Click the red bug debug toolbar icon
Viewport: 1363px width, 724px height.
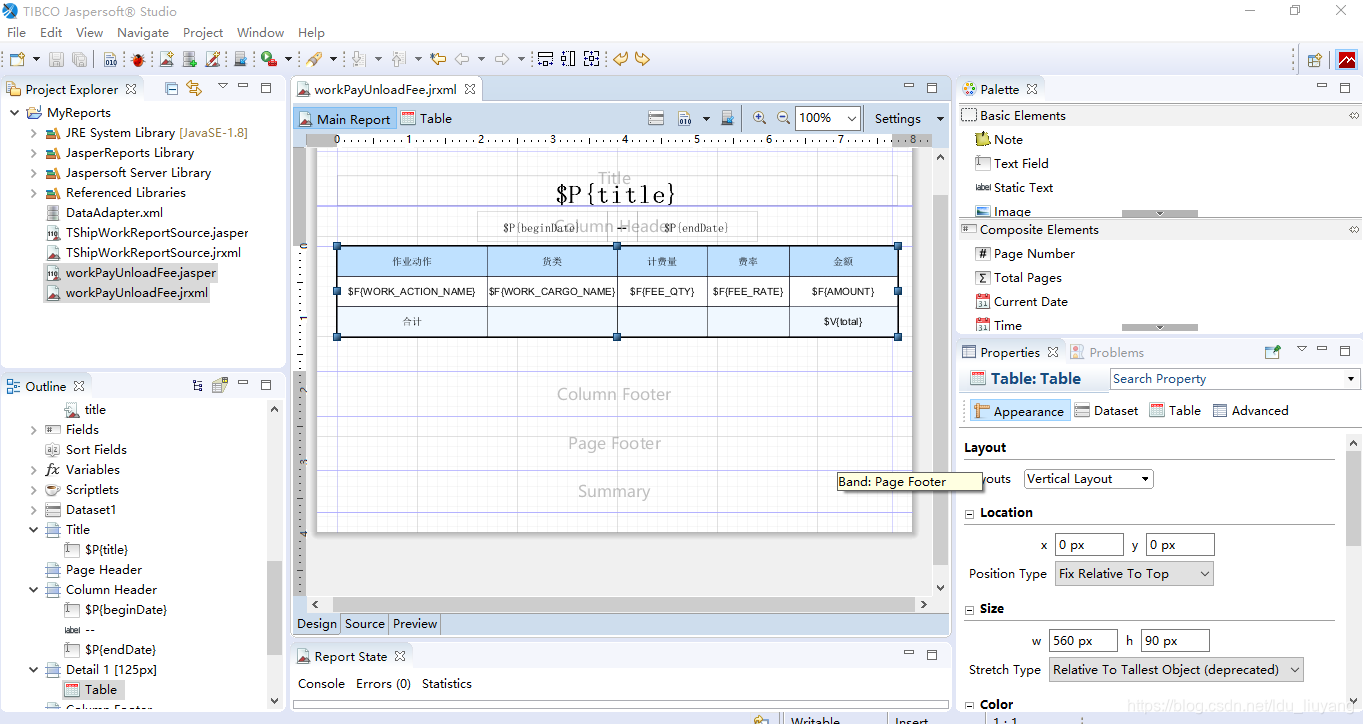[x=137, y=60]
